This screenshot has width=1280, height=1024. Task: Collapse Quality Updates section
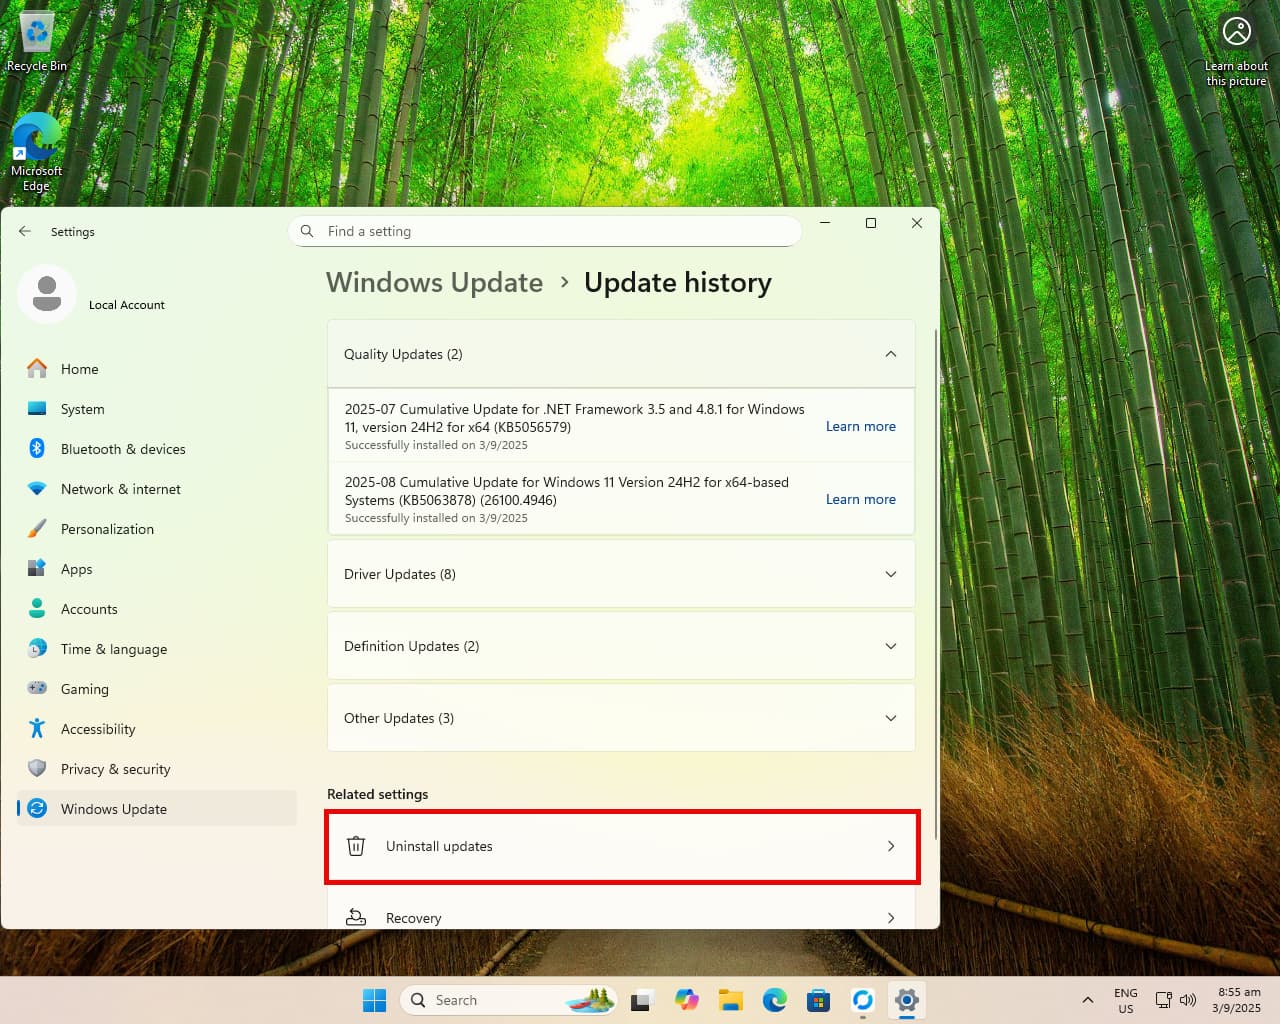[x=890, y=354]
